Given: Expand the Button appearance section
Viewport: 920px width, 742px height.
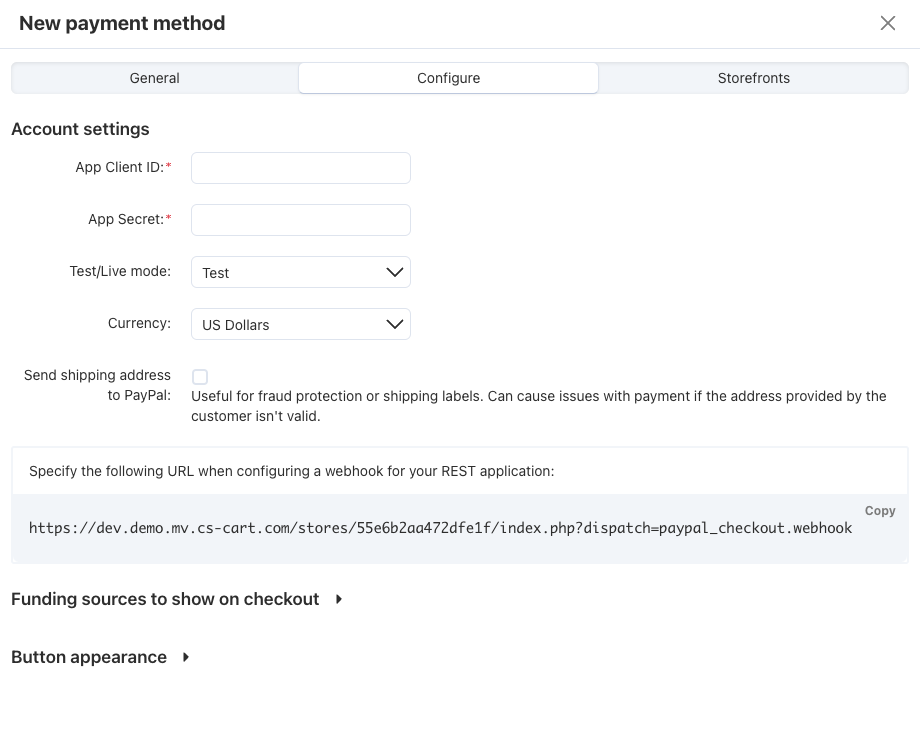Looking at the screenshot, I should click(101, 657).
